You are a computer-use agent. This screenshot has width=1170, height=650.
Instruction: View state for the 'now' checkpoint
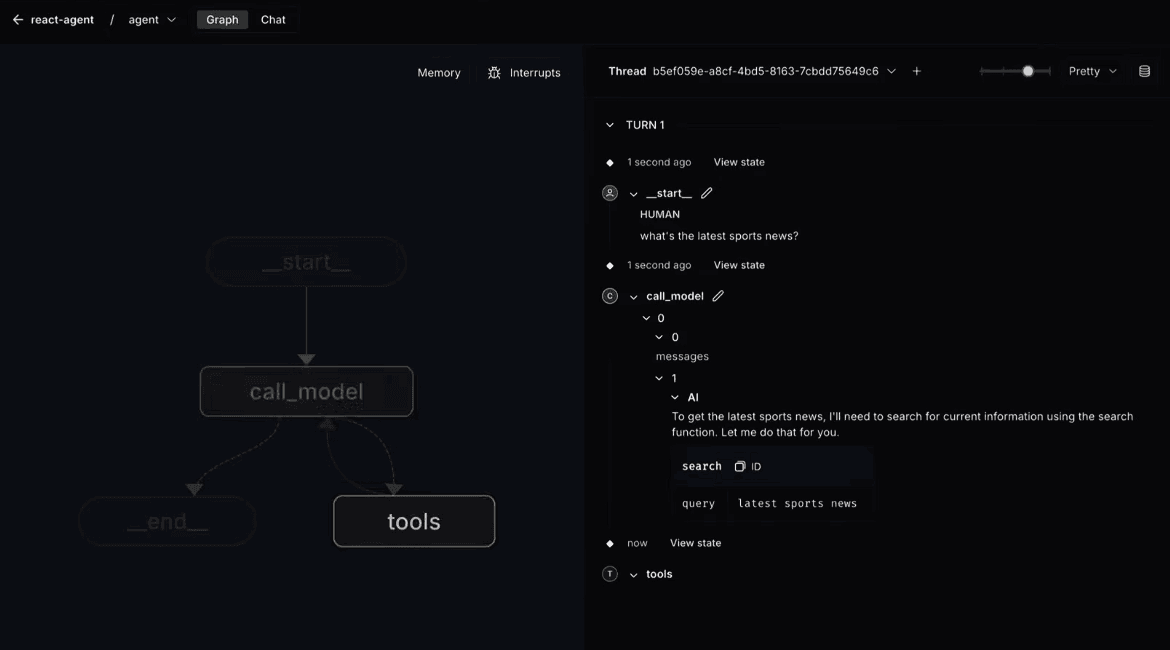pos(695,543)
